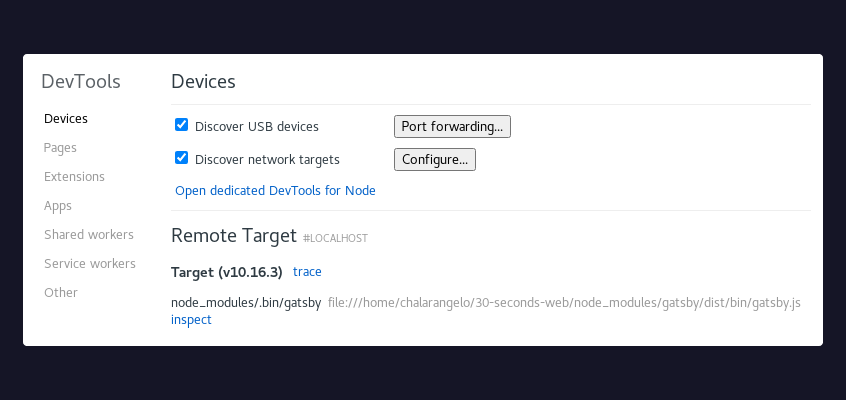Click the #LOCALHOST label

point(336,239)
